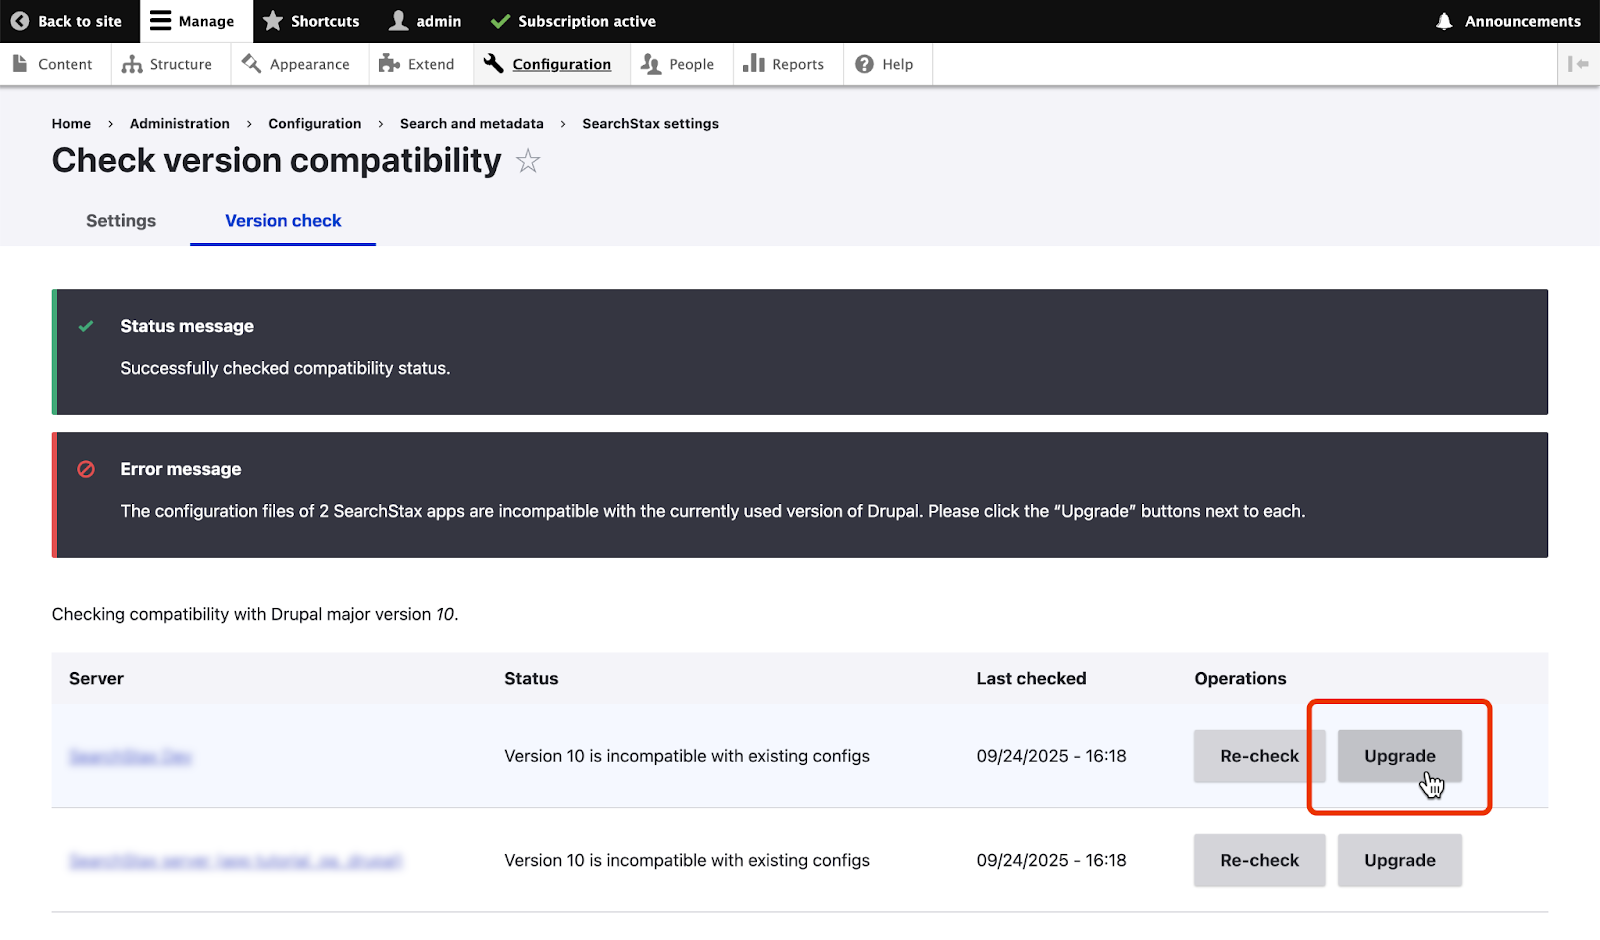
Task: Add page to shortcuts with star icon
Action: click(x=528, y=161)
